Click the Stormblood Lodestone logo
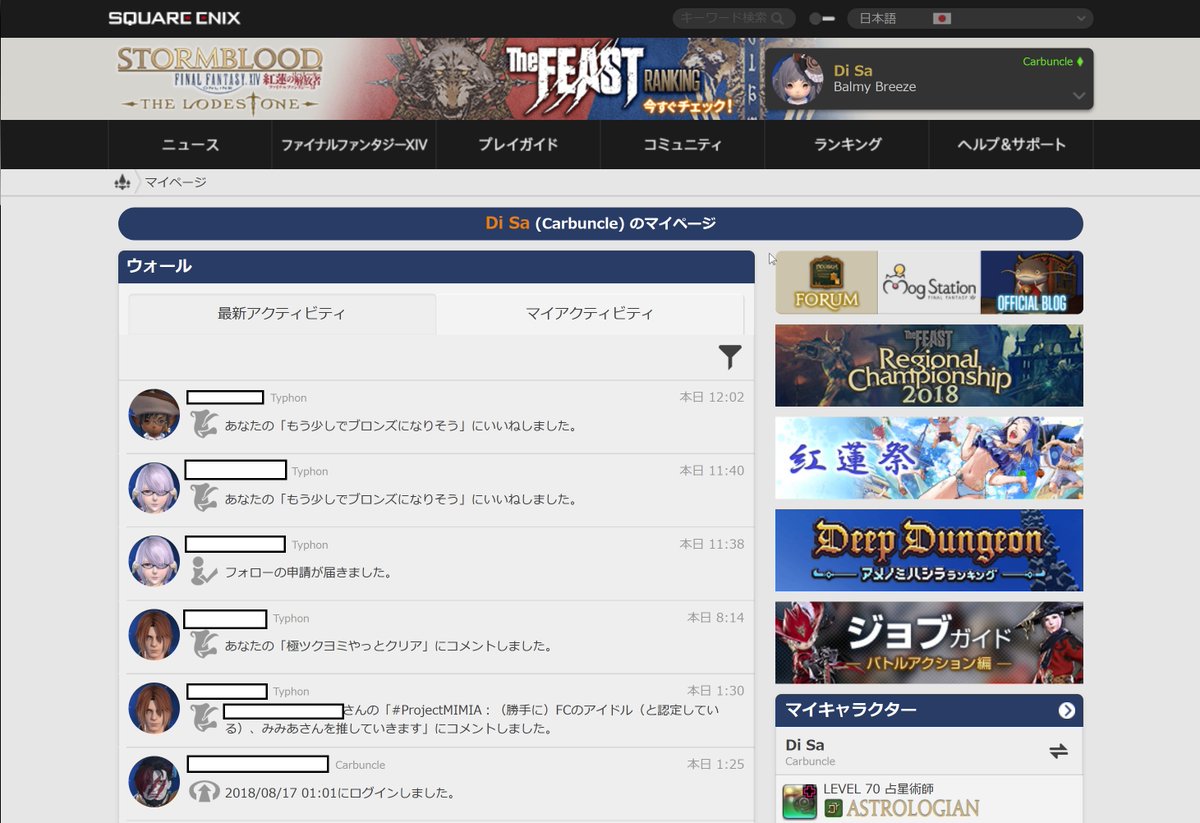 point(220,78)
